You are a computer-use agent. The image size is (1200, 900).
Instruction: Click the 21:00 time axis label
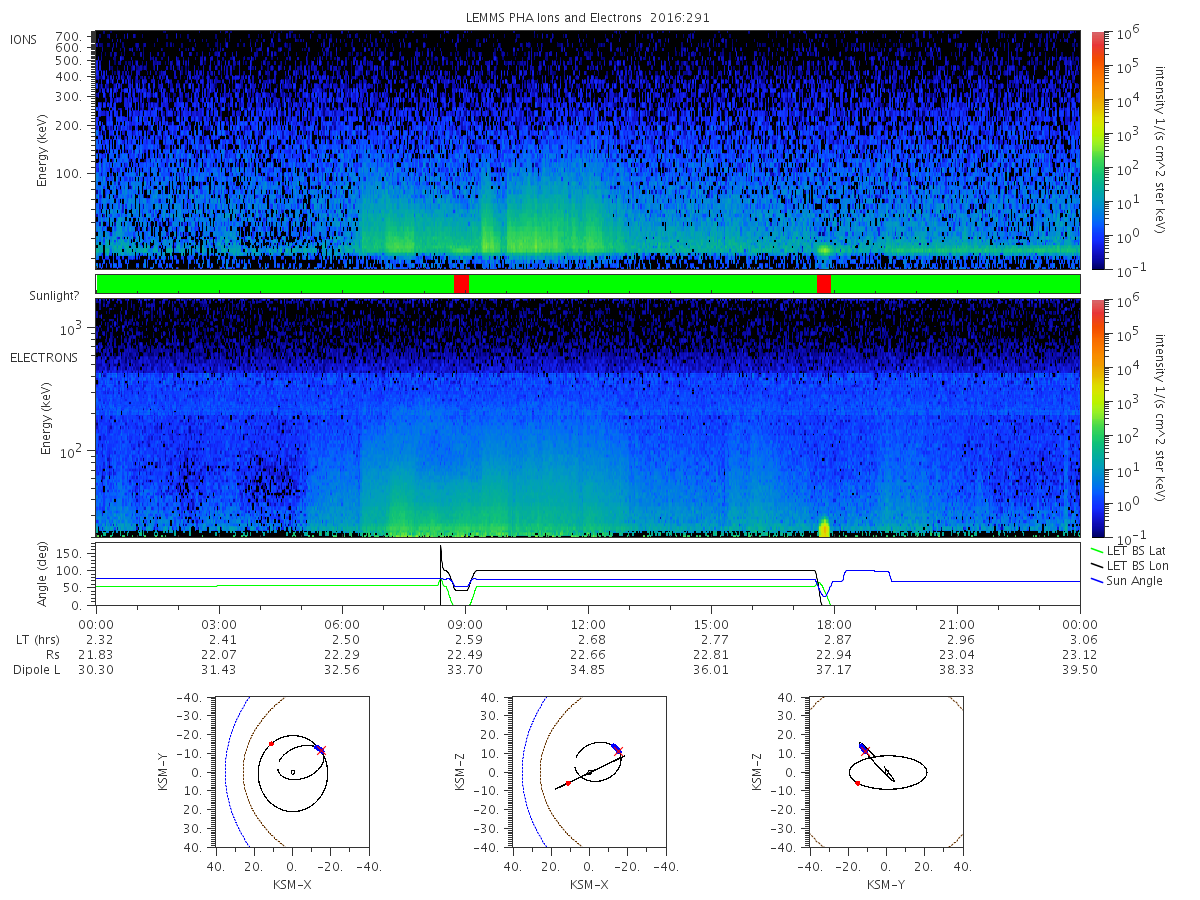tap(957, 624)
